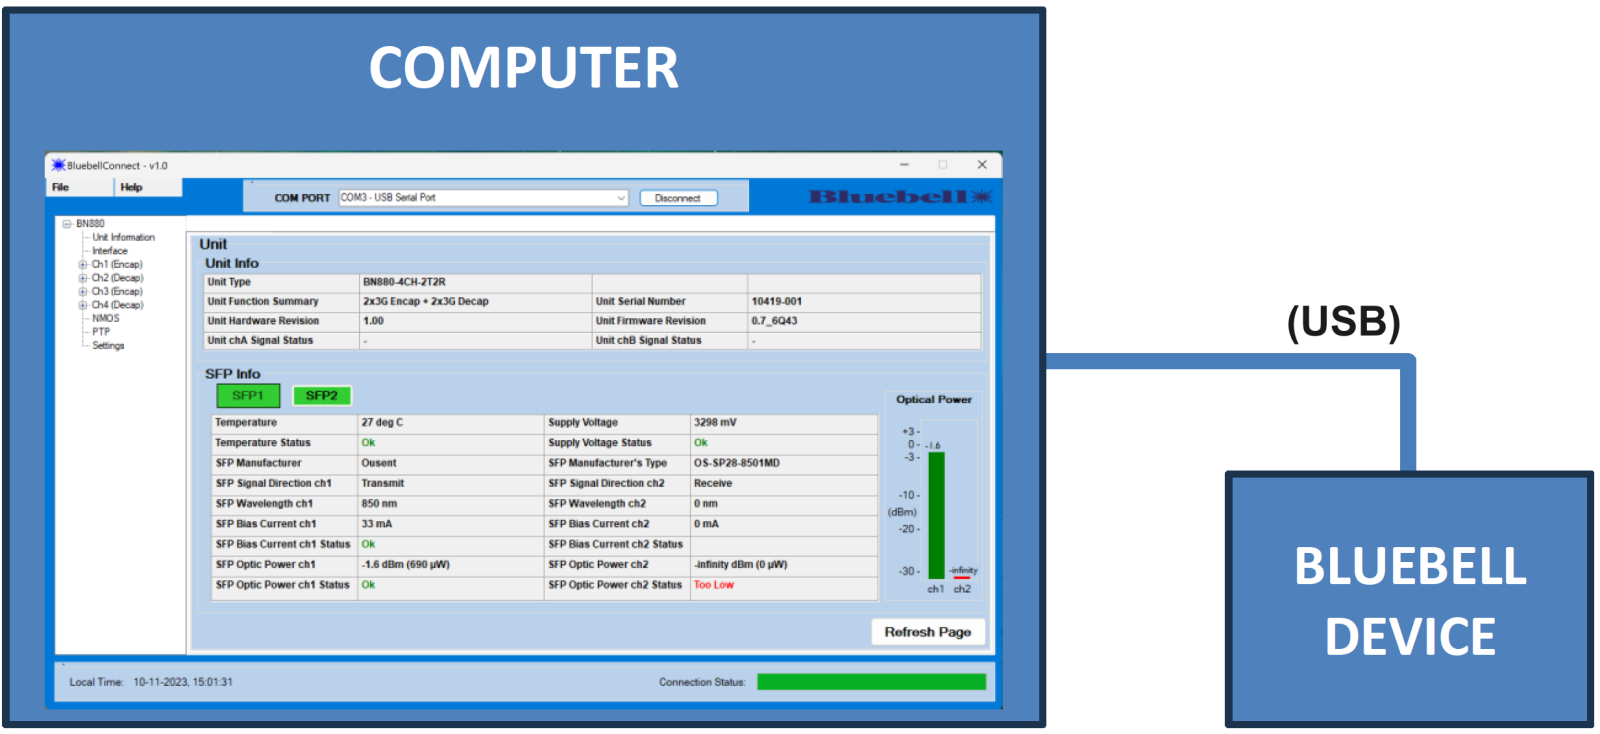The height and width of the screenshot is (734, 1600).
Task: Click the green Connection Status bar
Action: pos(871,682)
